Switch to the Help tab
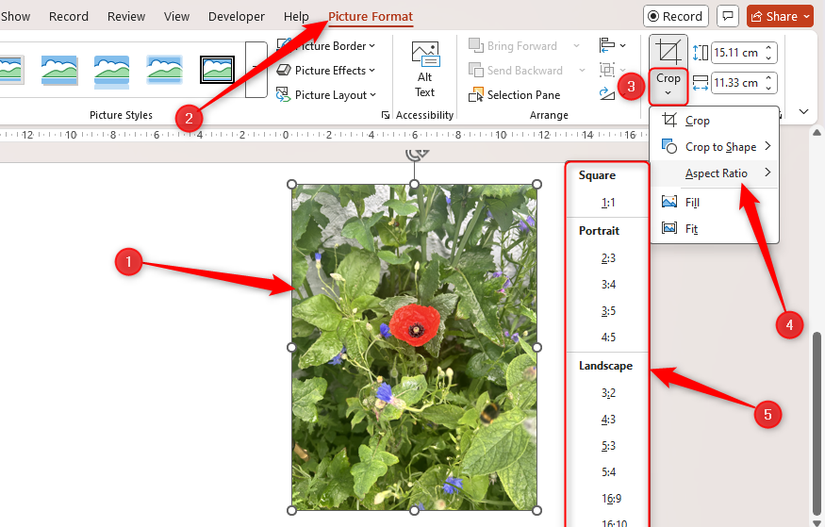Image resolution: width=825 pixels, height=527 pixels. [296, 16]
